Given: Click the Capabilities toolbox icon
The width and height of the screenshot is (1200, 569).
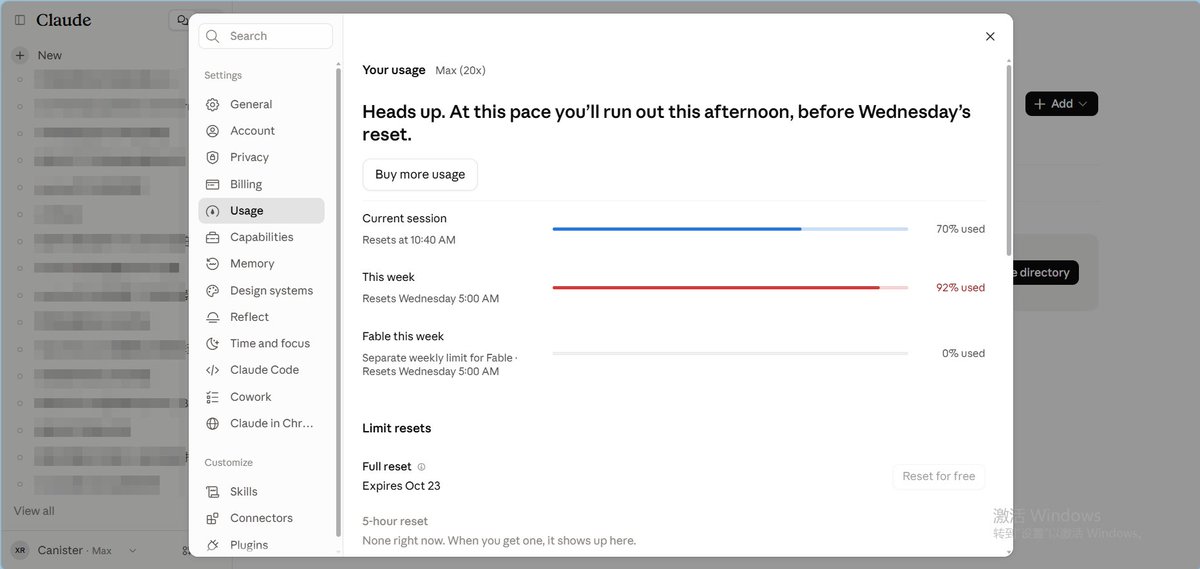Looking at the screenshot, I should click(212, 237).
